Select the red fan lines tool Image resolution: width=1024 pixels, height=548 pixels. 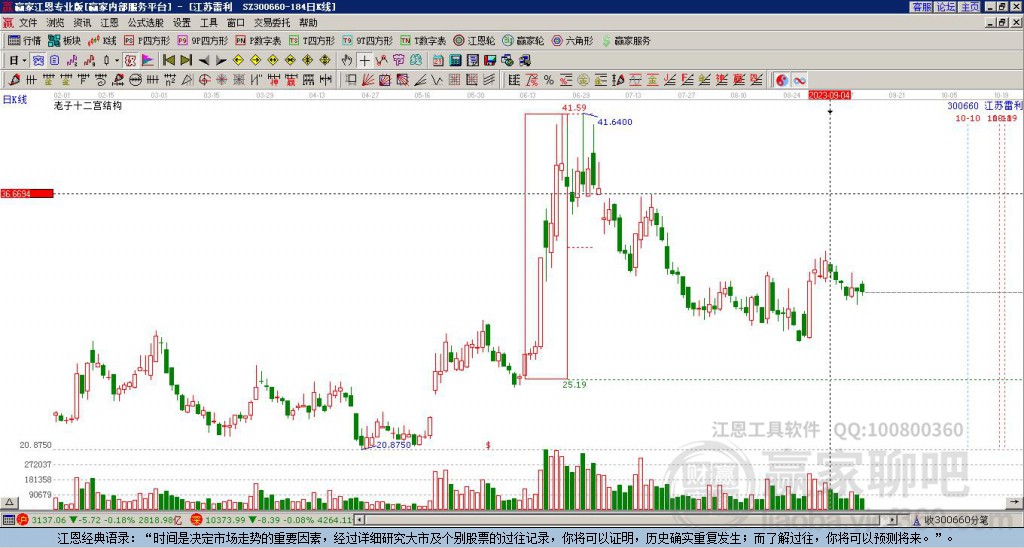(368, 80)
